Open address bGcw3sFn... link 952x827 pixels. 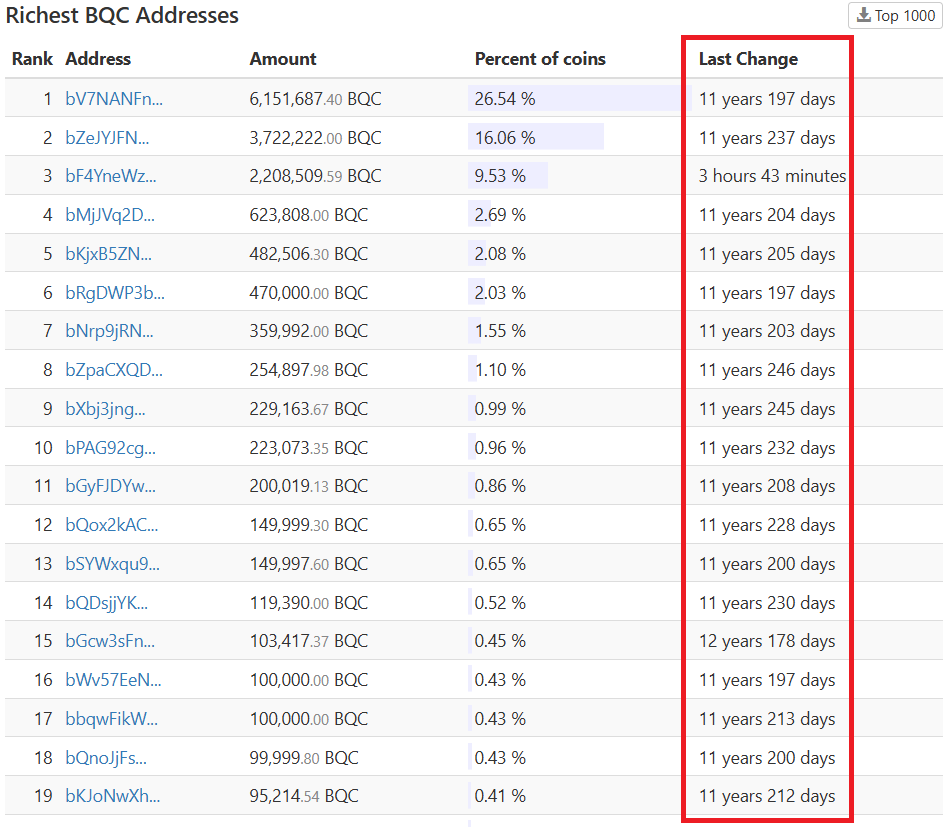[110, 641]
